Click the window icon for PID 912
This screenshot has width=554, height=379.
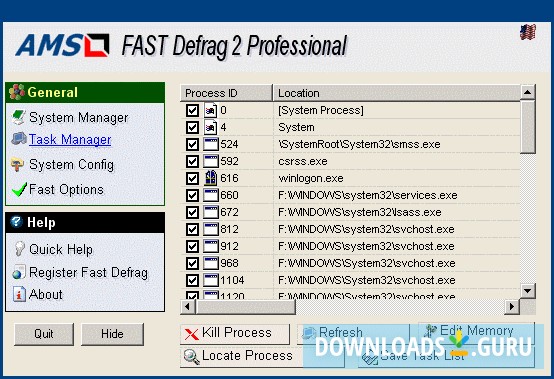pos(211,246)
